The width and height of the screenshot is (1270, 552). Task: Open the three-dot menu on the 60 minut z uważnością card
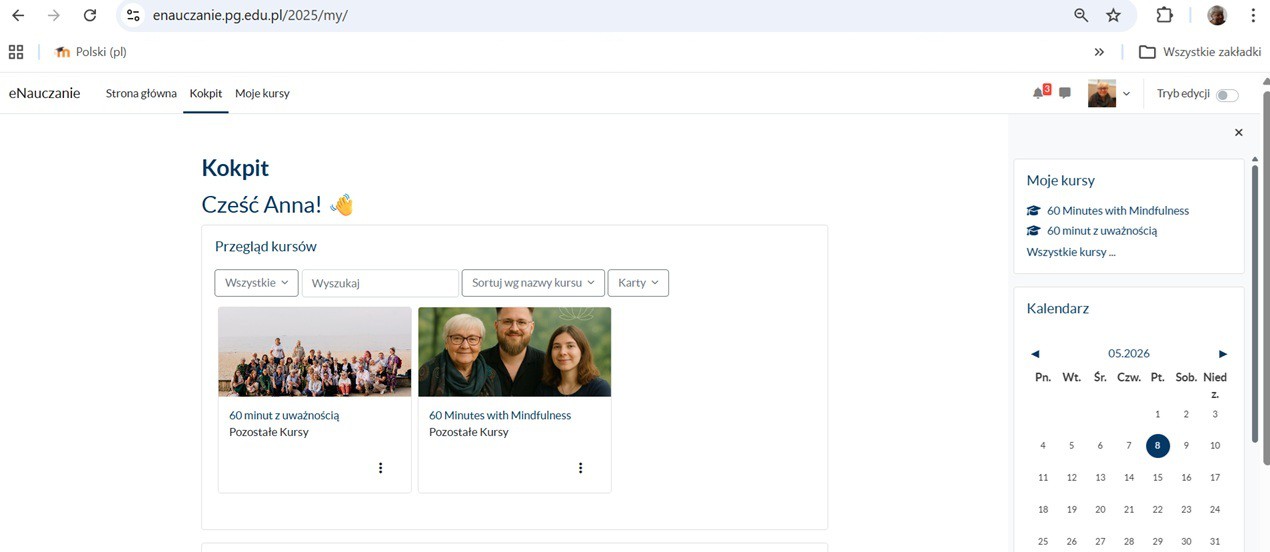[380, 468]
